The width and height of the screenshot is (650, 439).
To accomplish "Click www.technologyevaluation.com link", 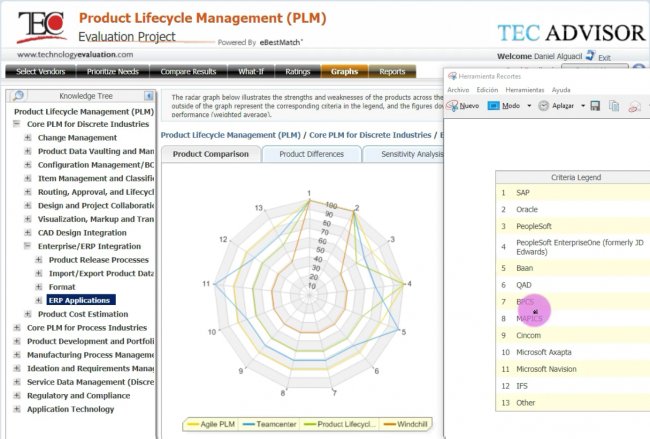I will coord(75,54).
